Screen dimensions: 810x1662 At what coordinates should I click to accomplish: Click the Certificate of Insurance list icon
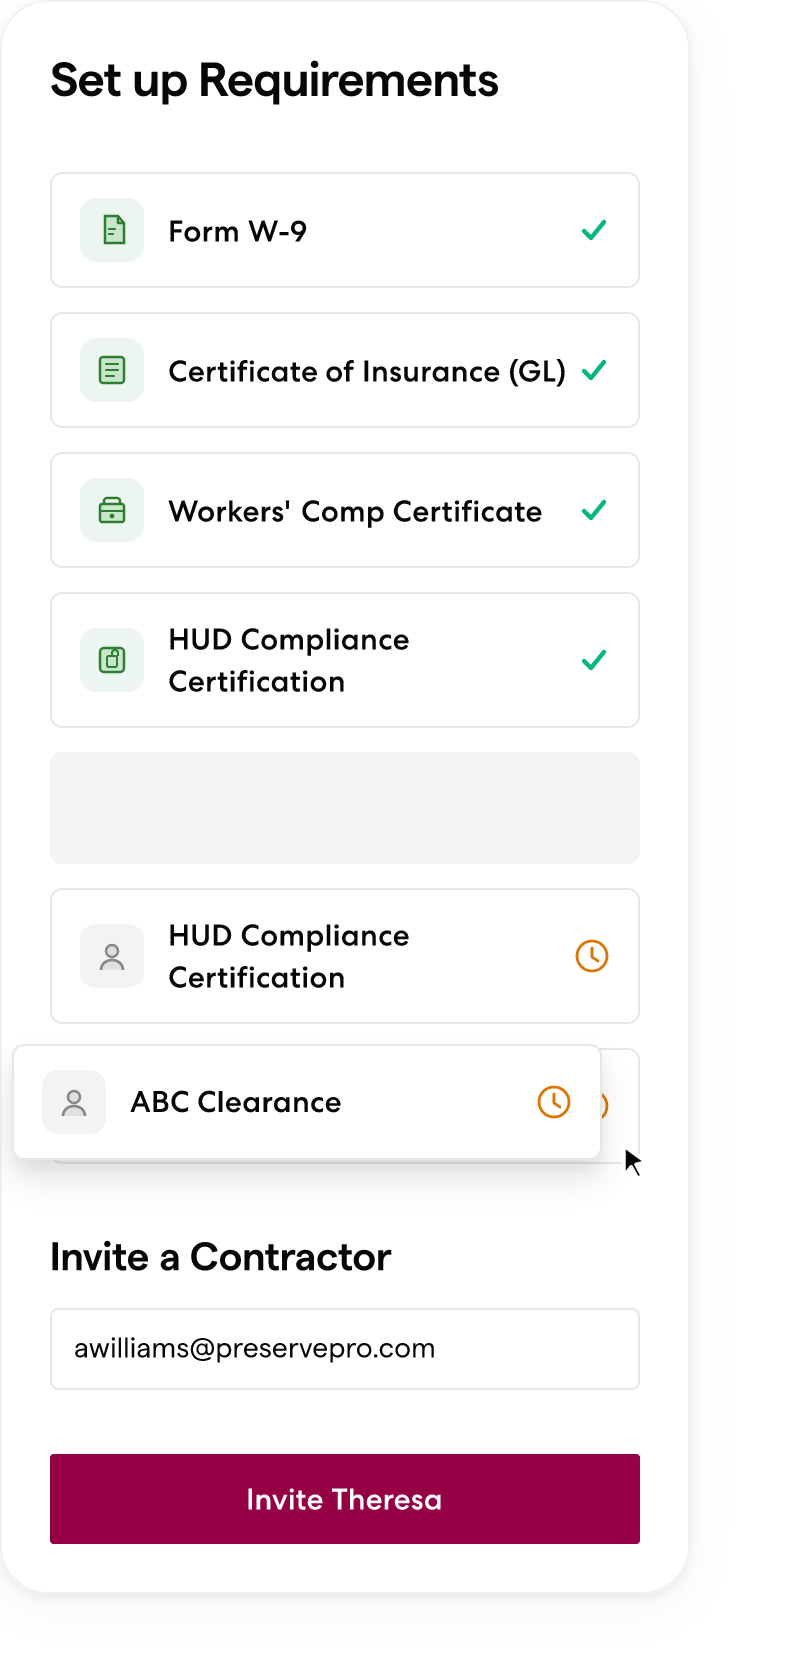(112, 370)
